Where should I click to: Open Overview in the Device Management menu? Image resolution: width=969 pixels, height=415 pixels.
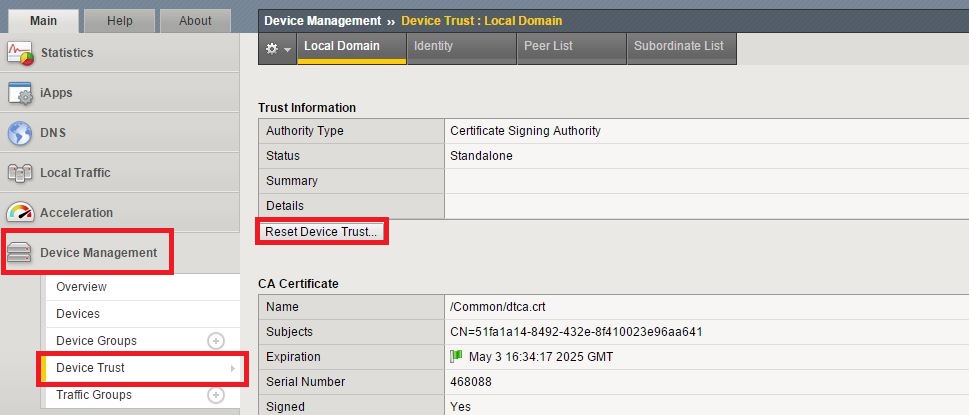point(81,287)
